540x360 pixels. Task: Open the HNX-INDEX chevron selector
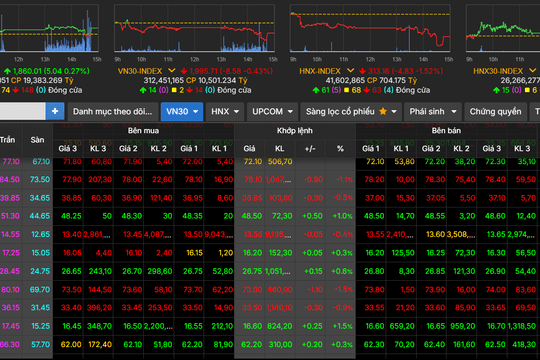coord(350,71)
